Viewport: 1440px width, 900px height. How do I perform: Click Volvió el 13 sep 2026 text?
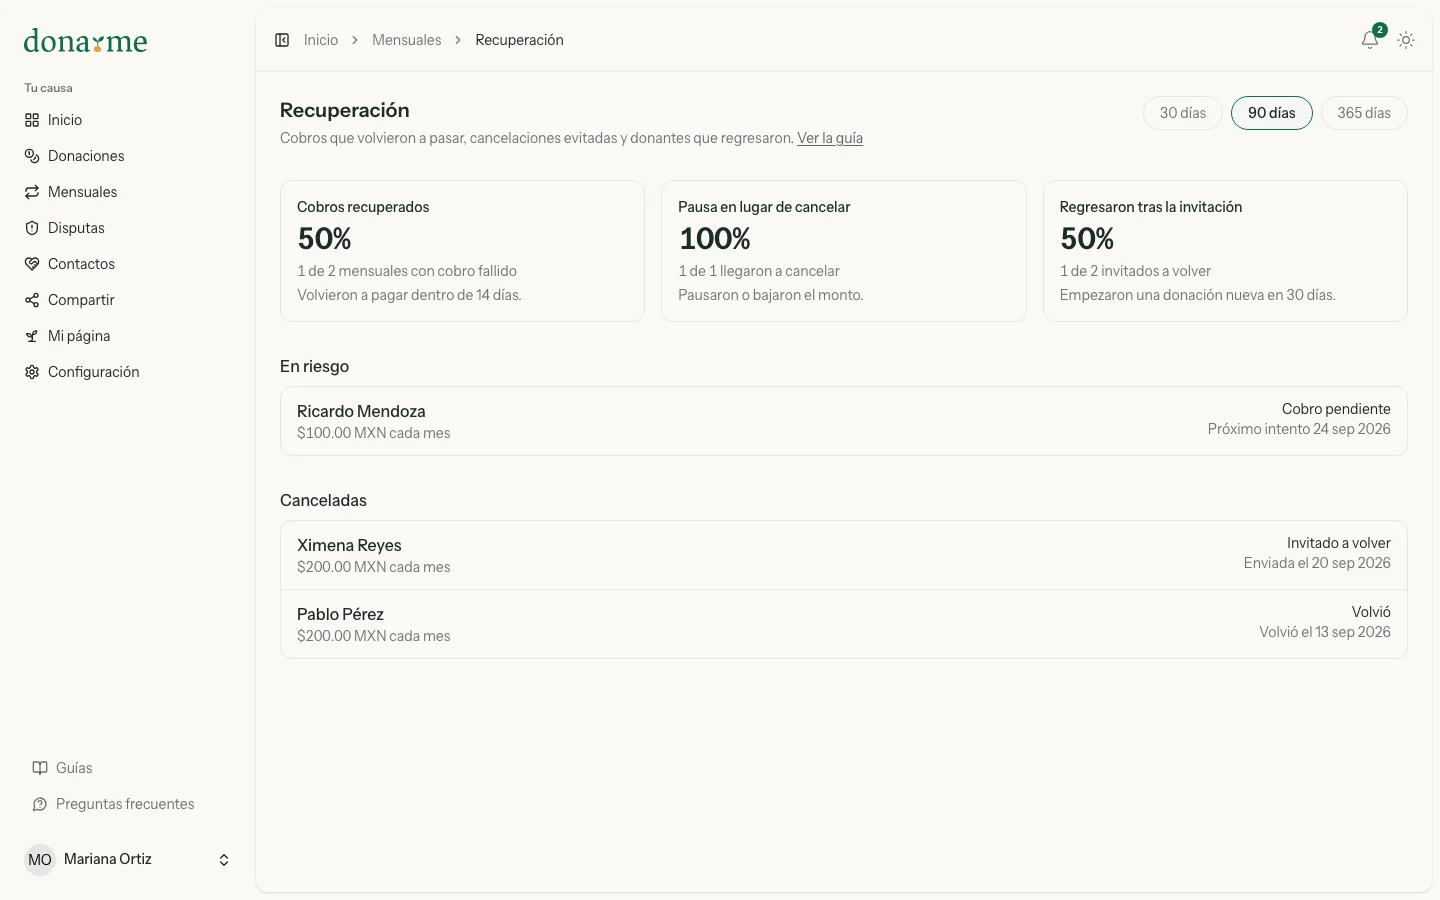[1325, 632]
